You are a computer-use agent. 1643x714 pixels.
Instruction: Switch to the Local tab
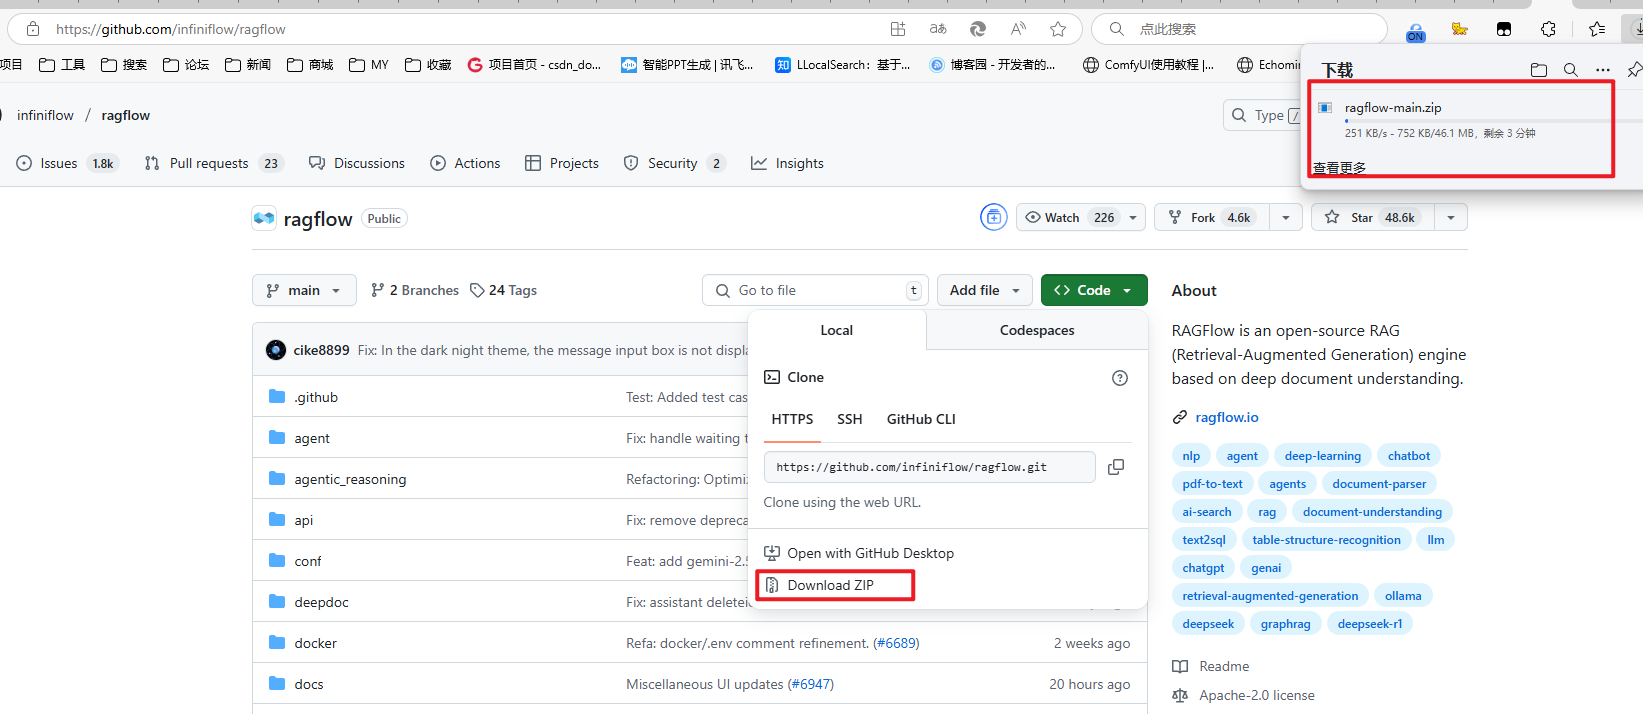point(837,330)
